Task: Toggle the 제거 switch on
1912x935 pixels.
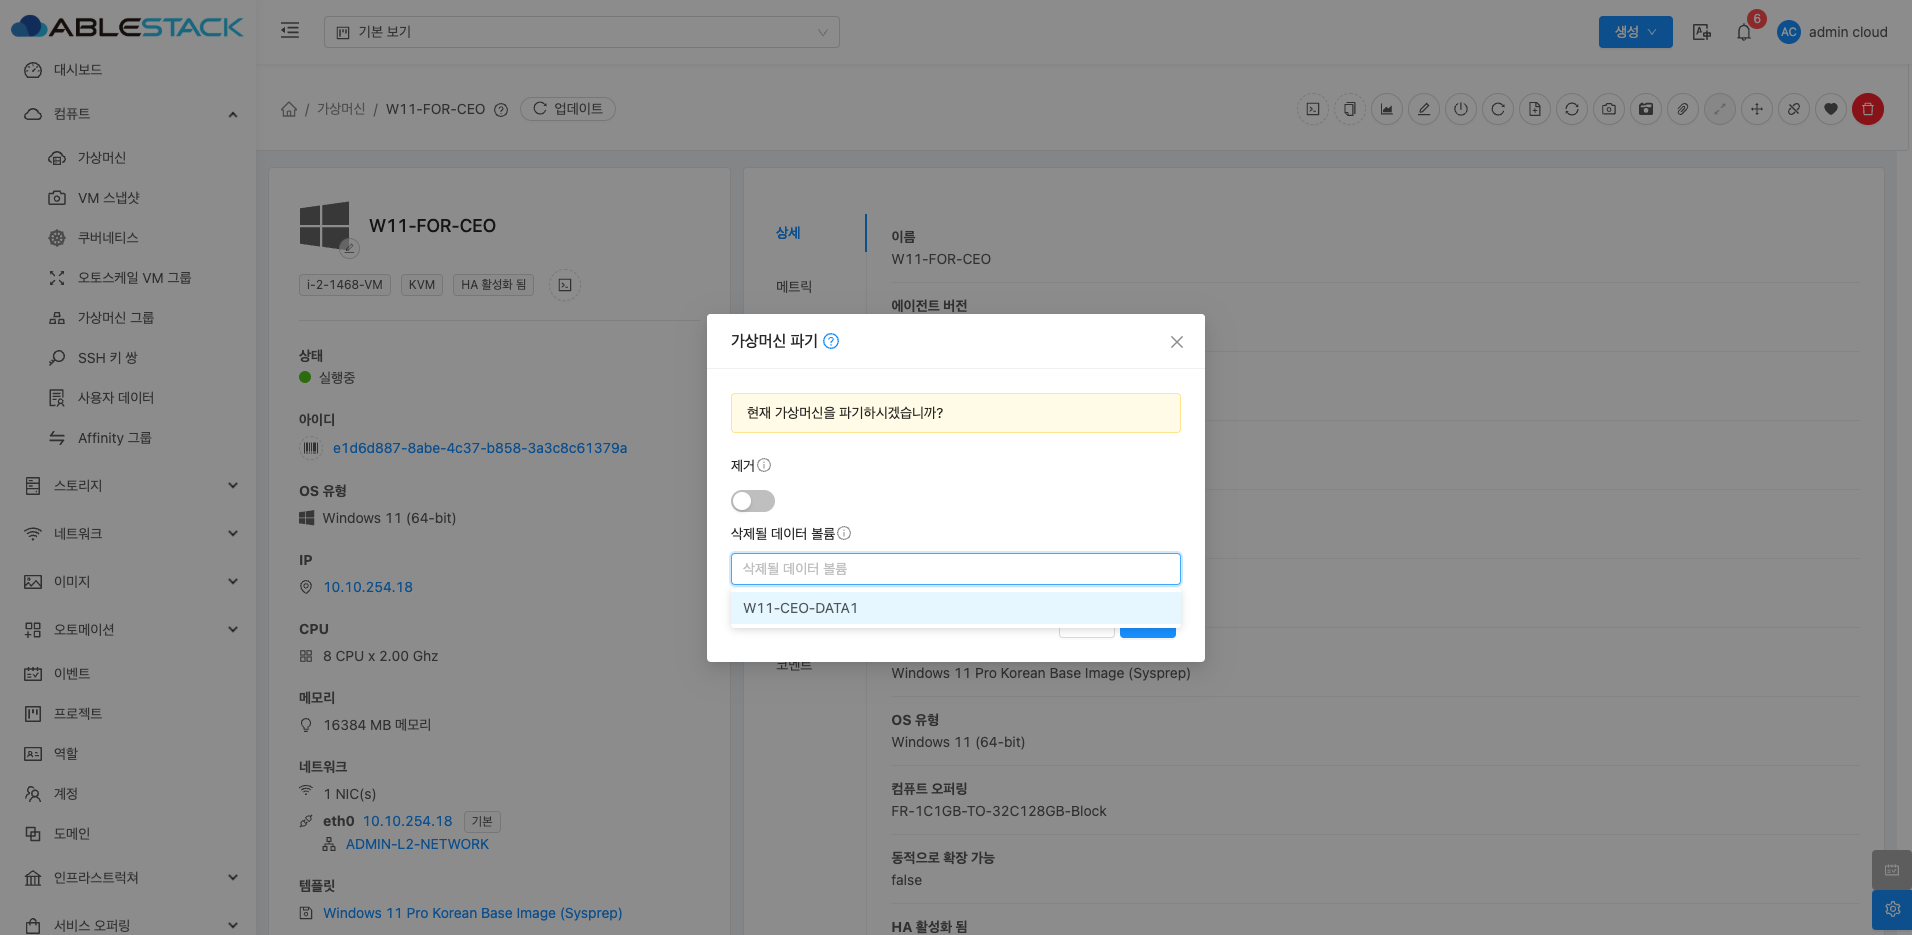Action: 753,501
